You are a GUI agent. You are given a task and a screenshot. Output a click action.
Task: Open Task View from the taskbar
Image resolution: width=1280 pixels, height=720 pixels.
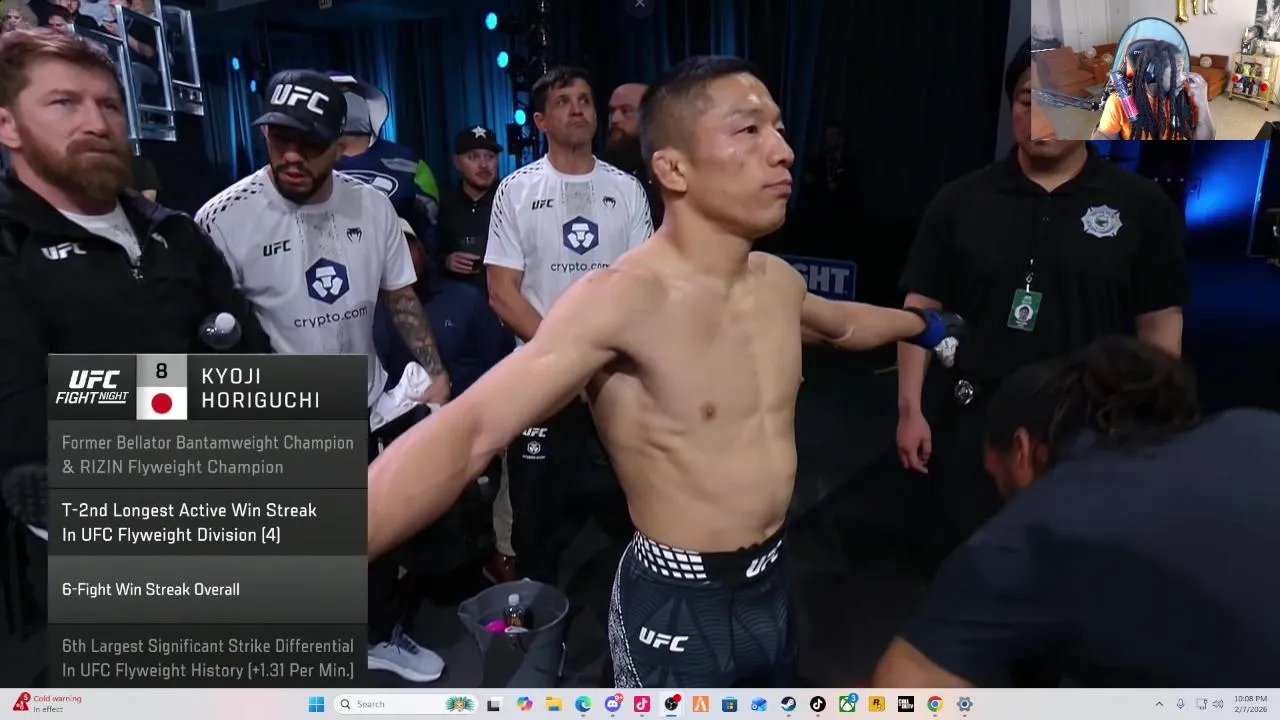tap(493, 704)
